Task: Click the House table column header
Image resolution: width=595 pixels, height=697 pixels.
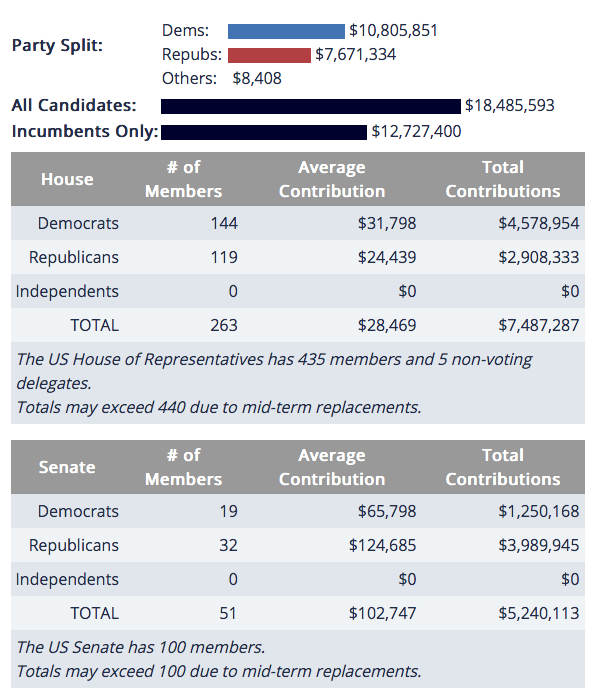Action: tap(67, 179)
